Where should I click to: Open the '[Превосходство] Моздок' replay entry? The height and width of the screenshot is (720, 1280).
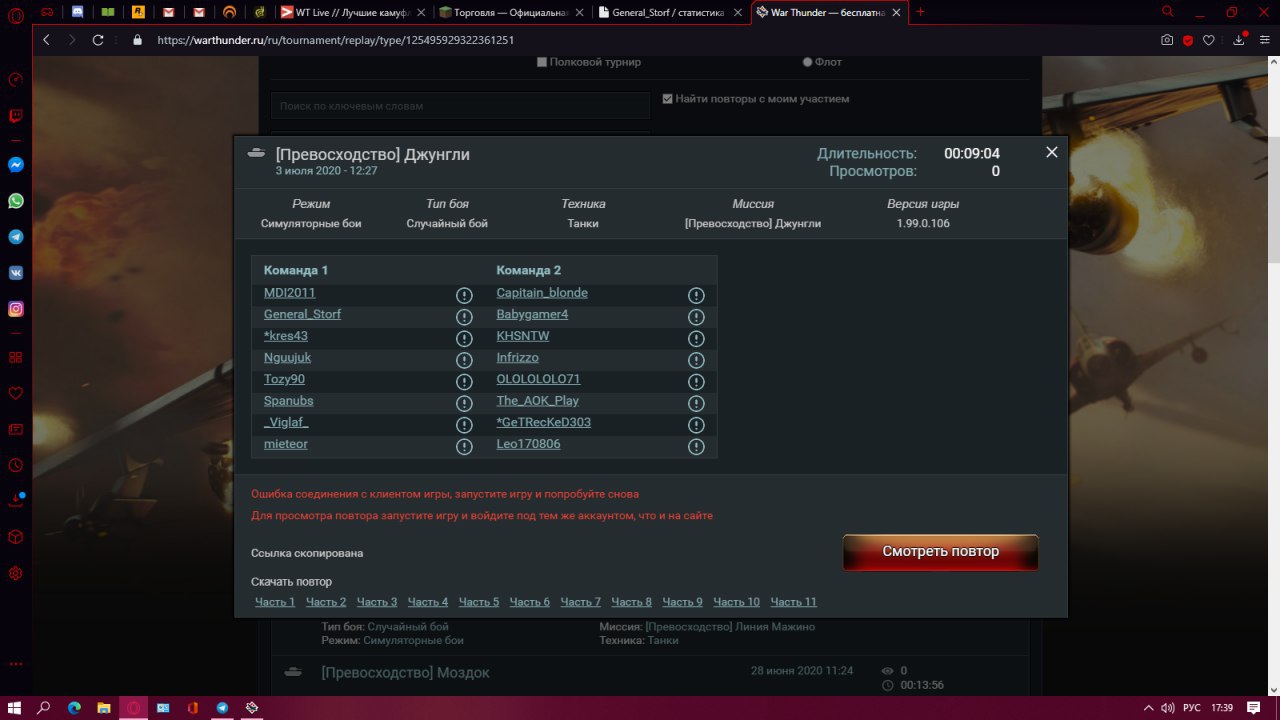coord(405,673)
